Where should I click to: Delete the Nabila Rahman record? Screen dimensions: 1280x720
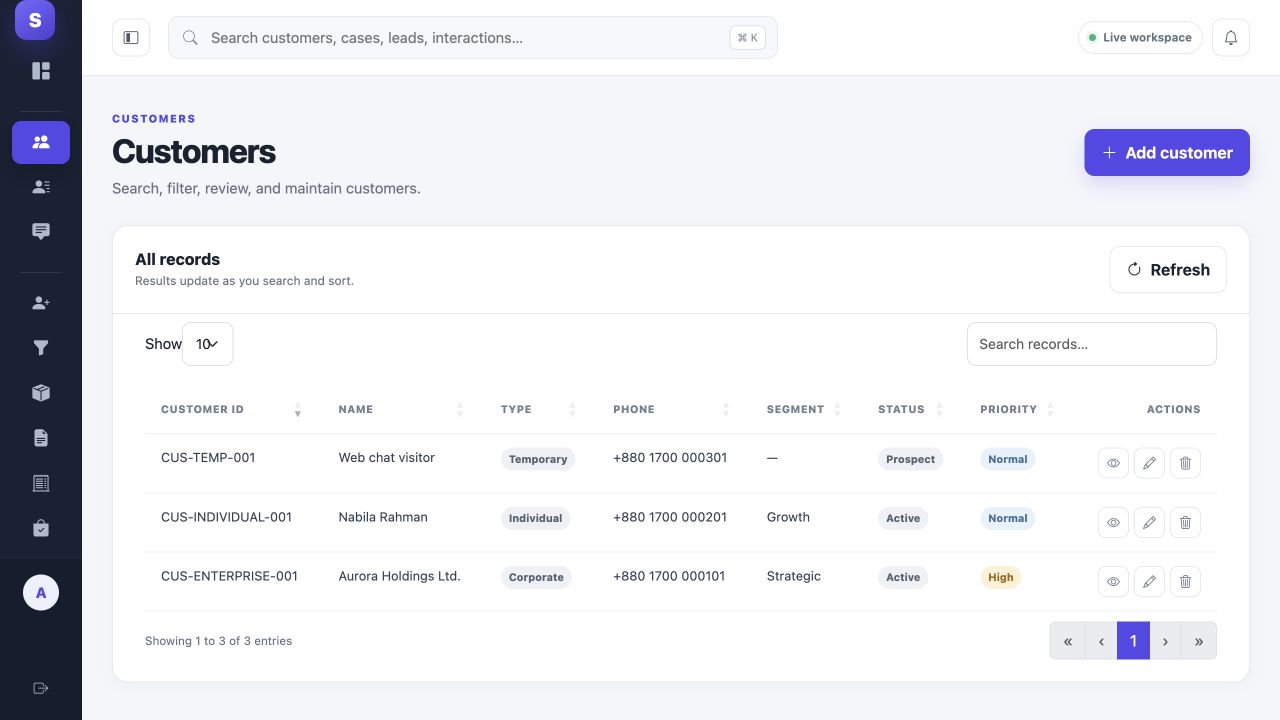point(1185,522)
